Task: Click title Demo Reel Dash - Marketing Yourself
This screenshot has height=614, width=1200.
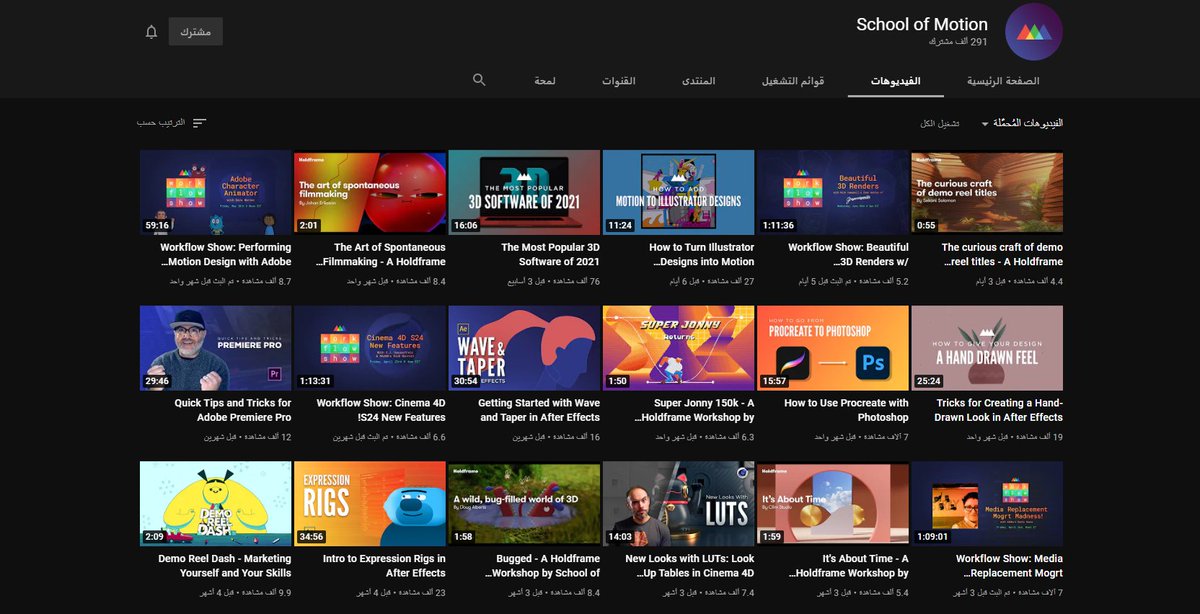Action: (x=225, y=566)
